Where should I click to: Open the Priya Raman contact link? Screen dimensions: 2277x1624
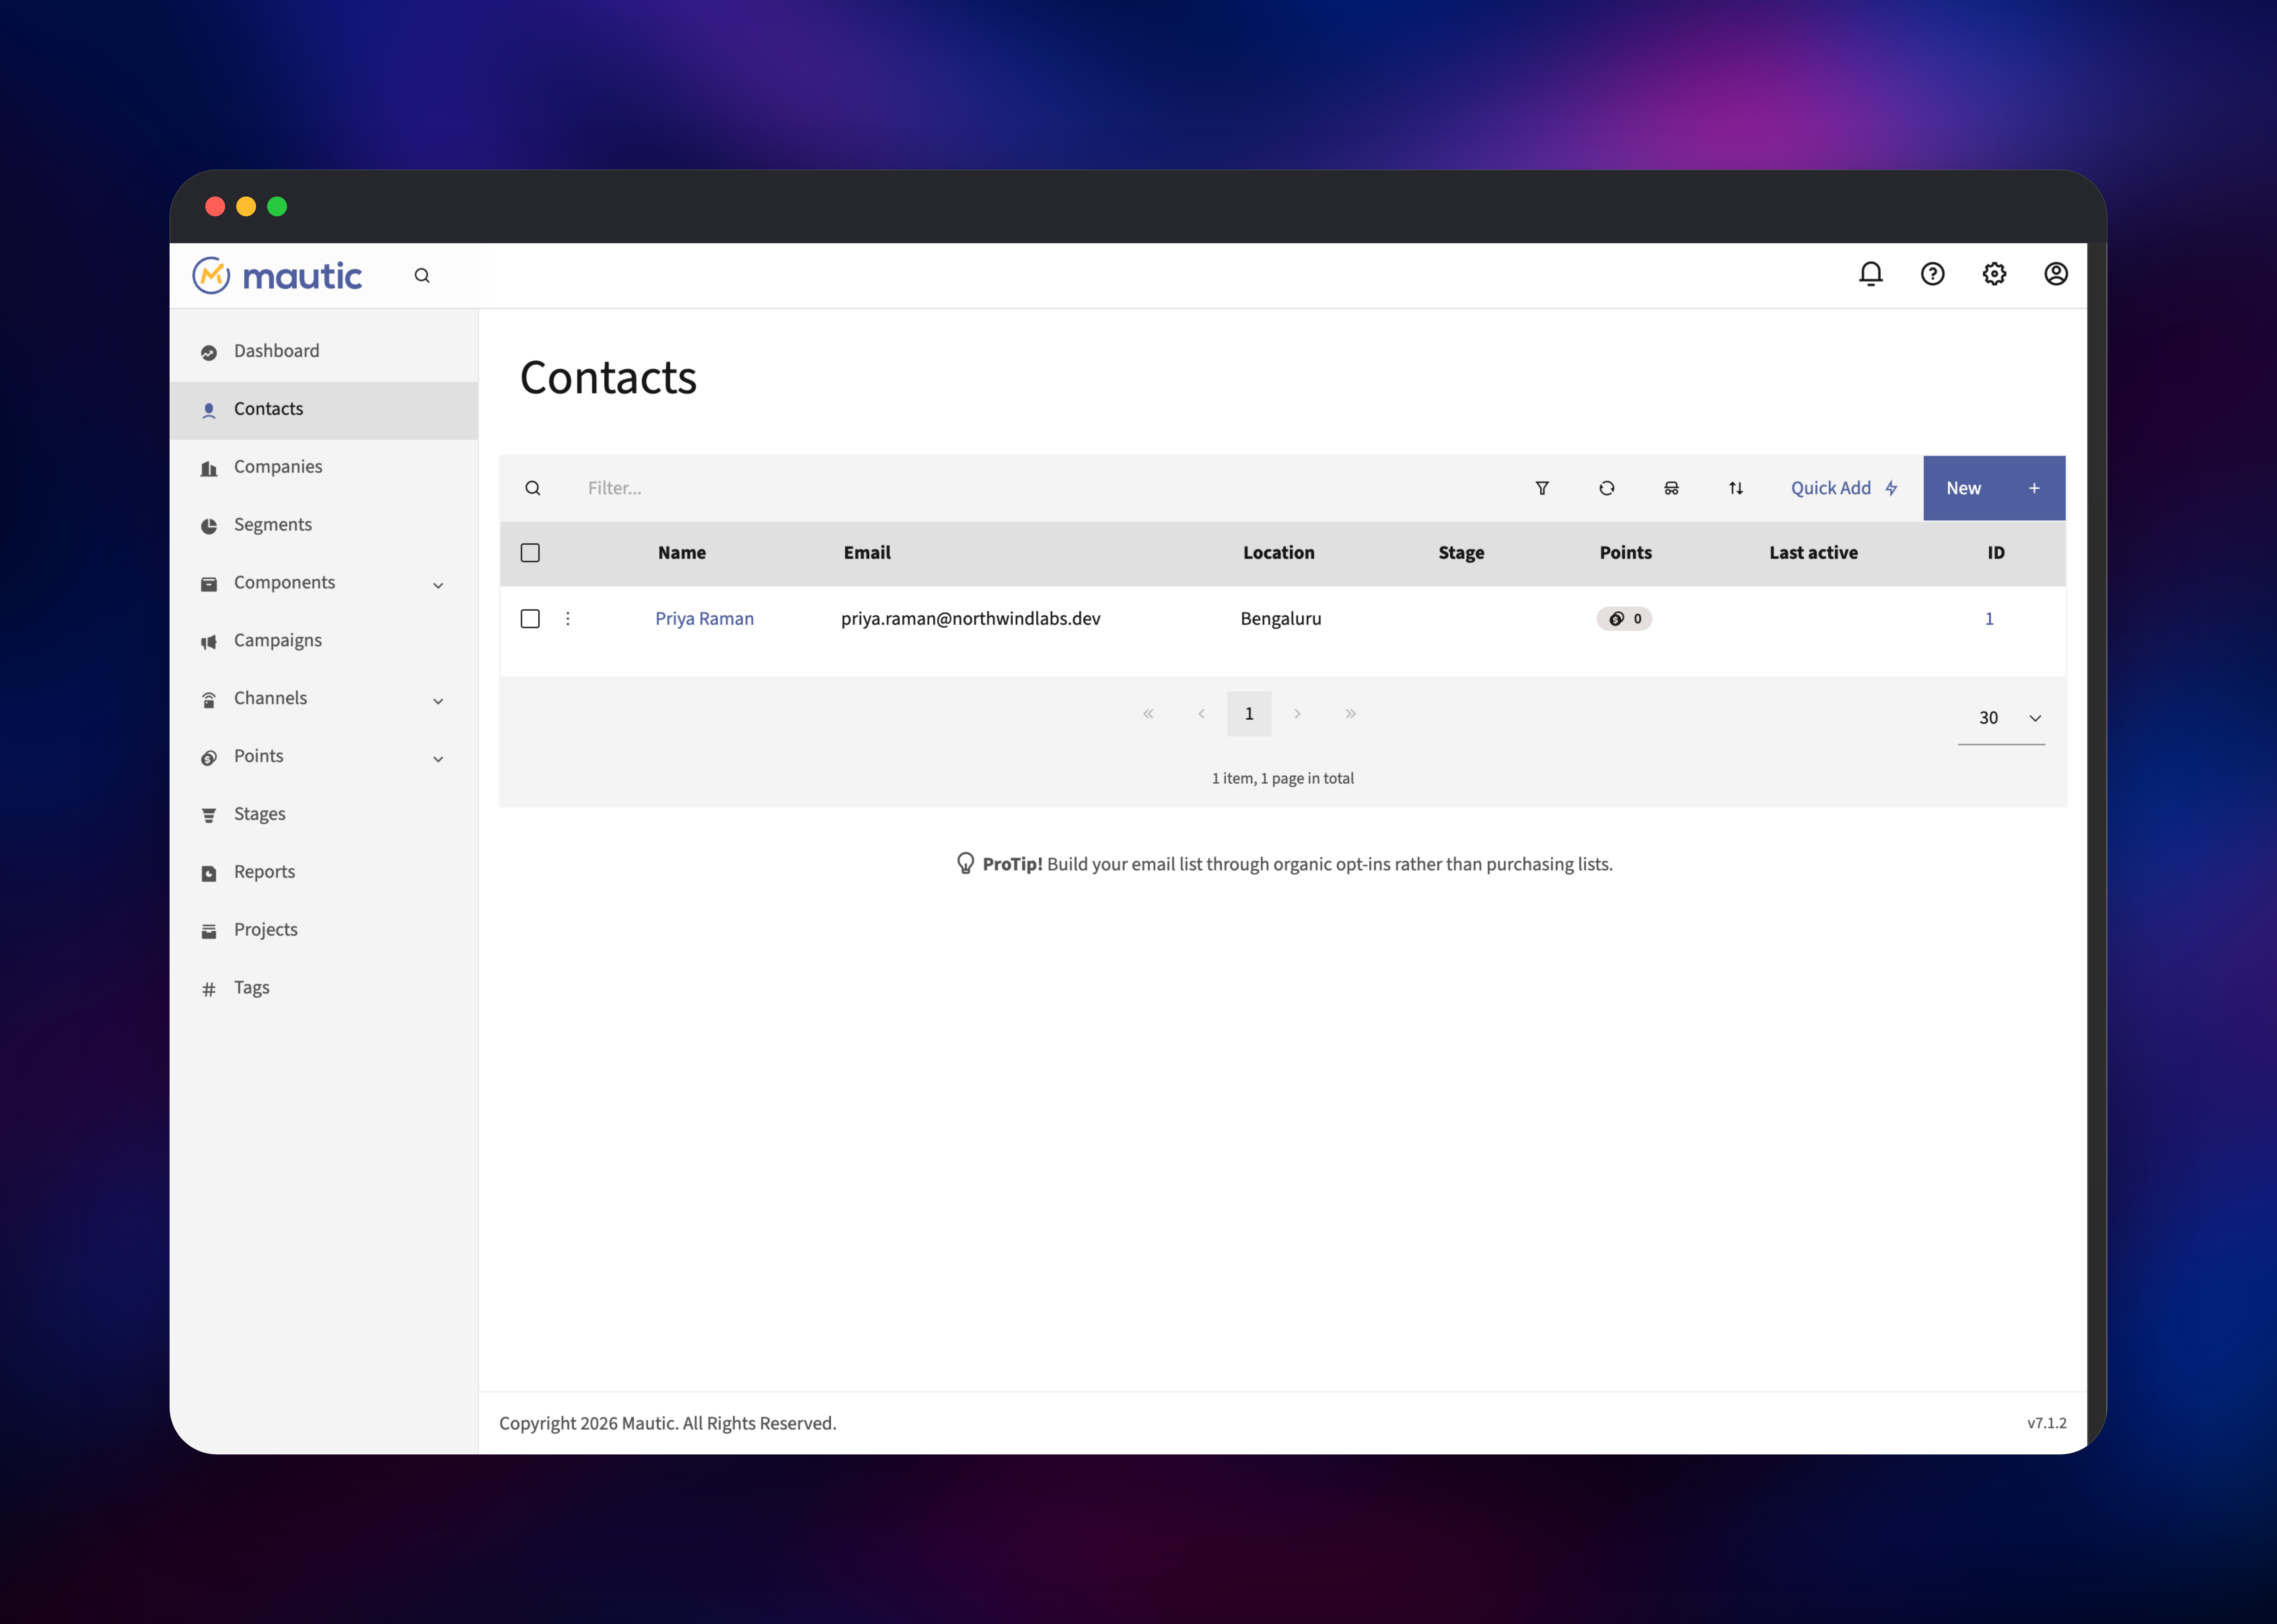tap(704, 619)
